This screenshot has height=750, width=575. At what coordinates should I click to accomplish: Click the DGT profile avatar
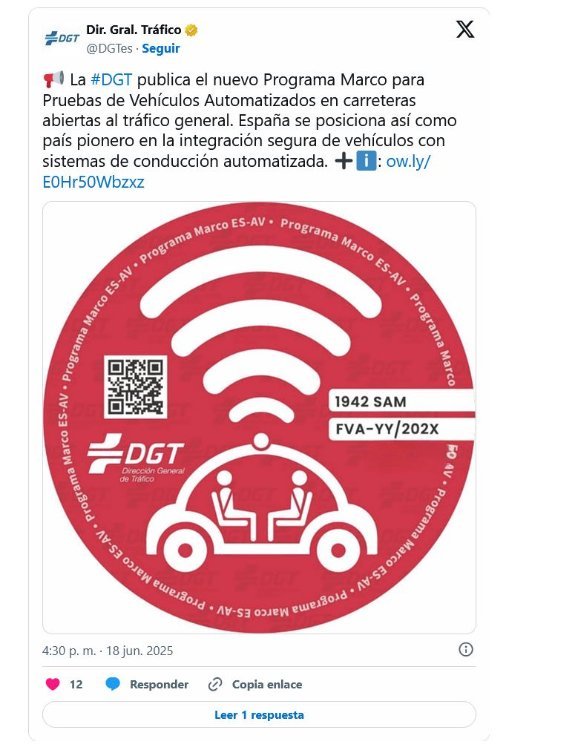pos(62,38)
